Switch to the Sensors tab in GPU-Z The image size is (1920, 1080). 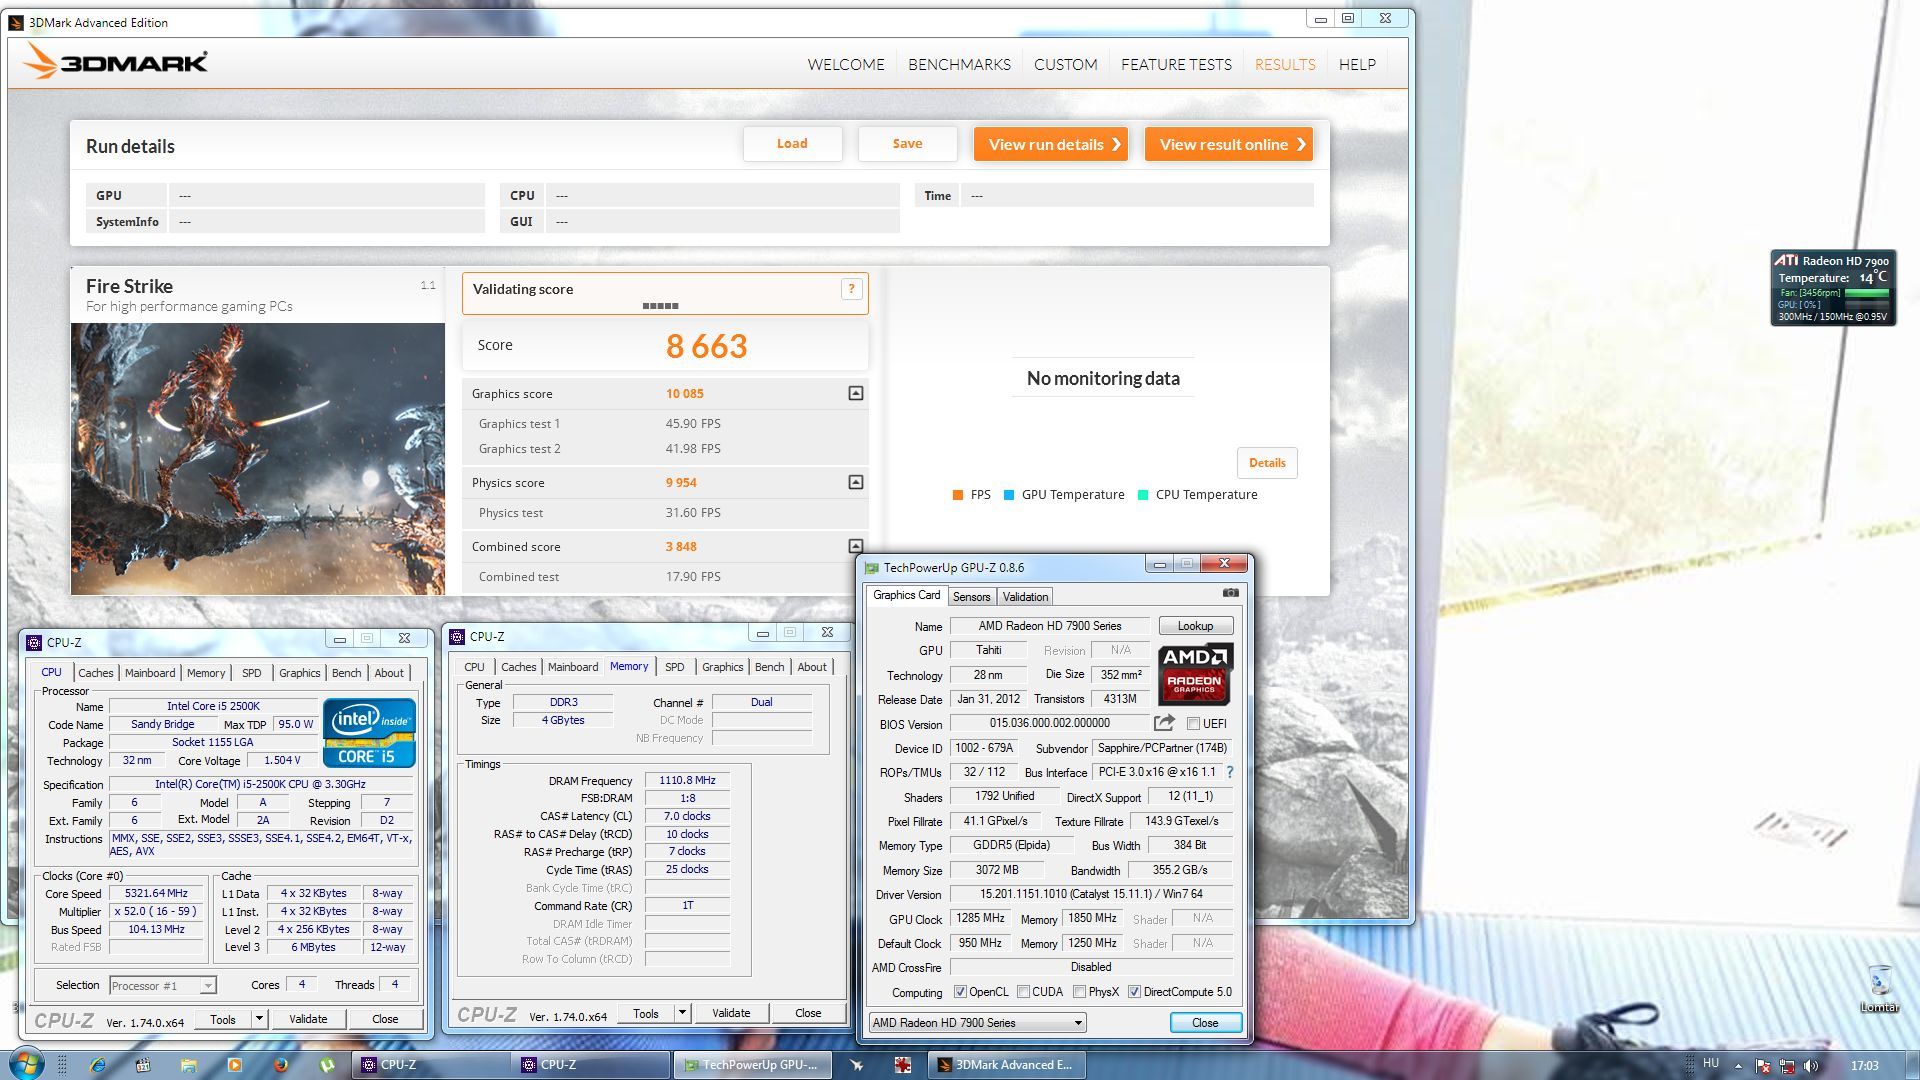coord(971,597)
